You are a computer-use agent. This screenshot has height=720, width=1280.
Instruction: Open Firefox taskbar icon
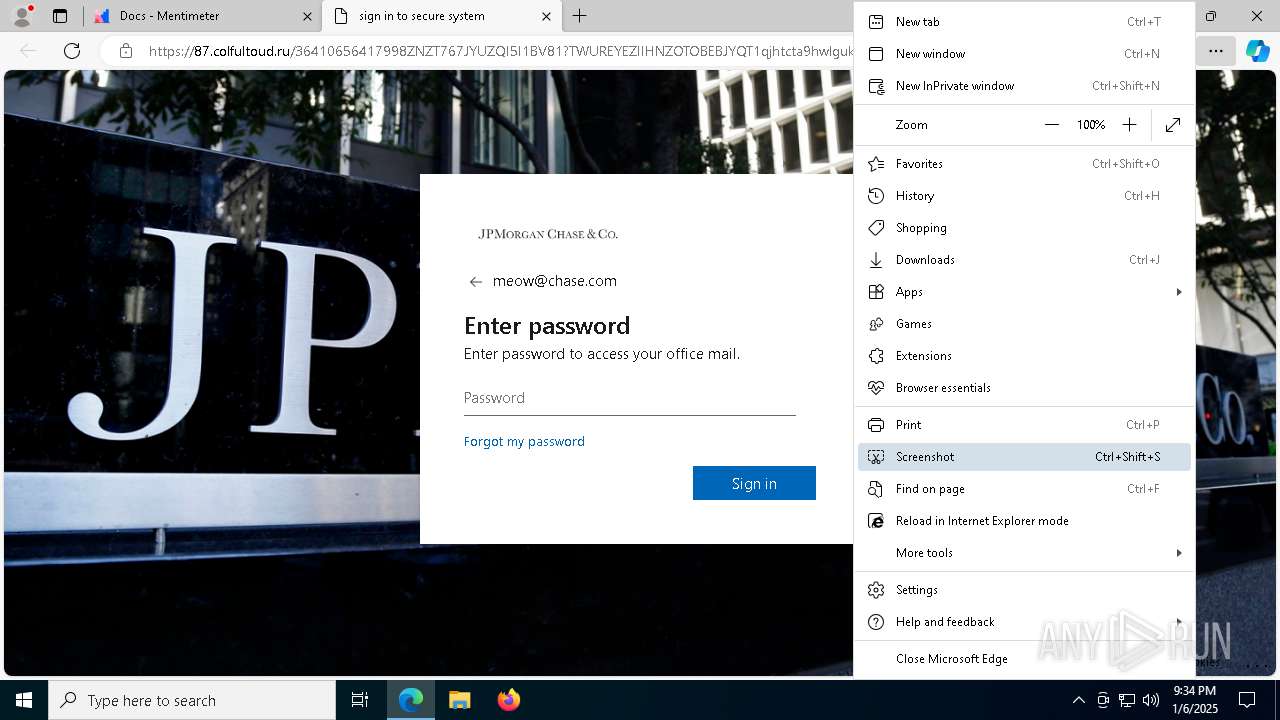pyautogui.click(x=508, y=700)
